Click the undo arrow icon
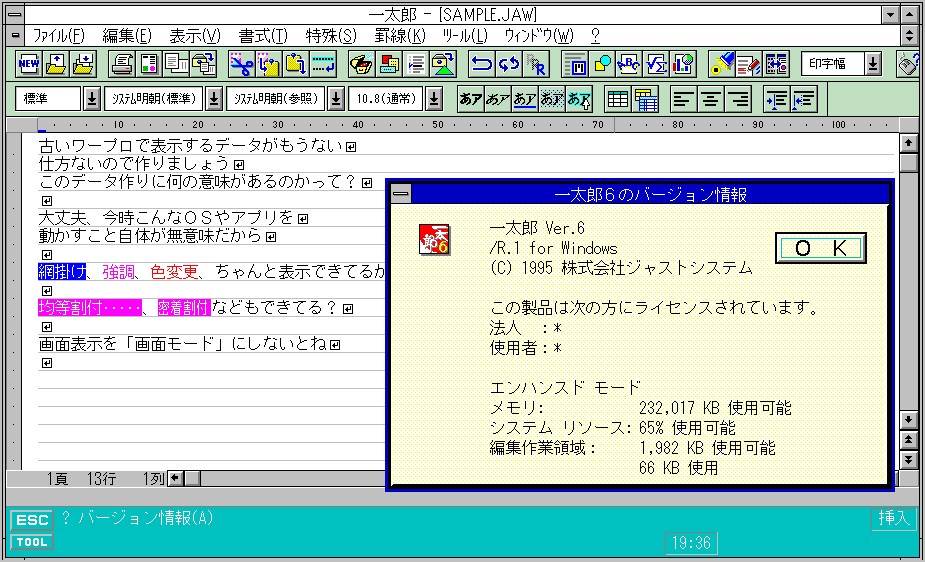 (x=483, y=65)
